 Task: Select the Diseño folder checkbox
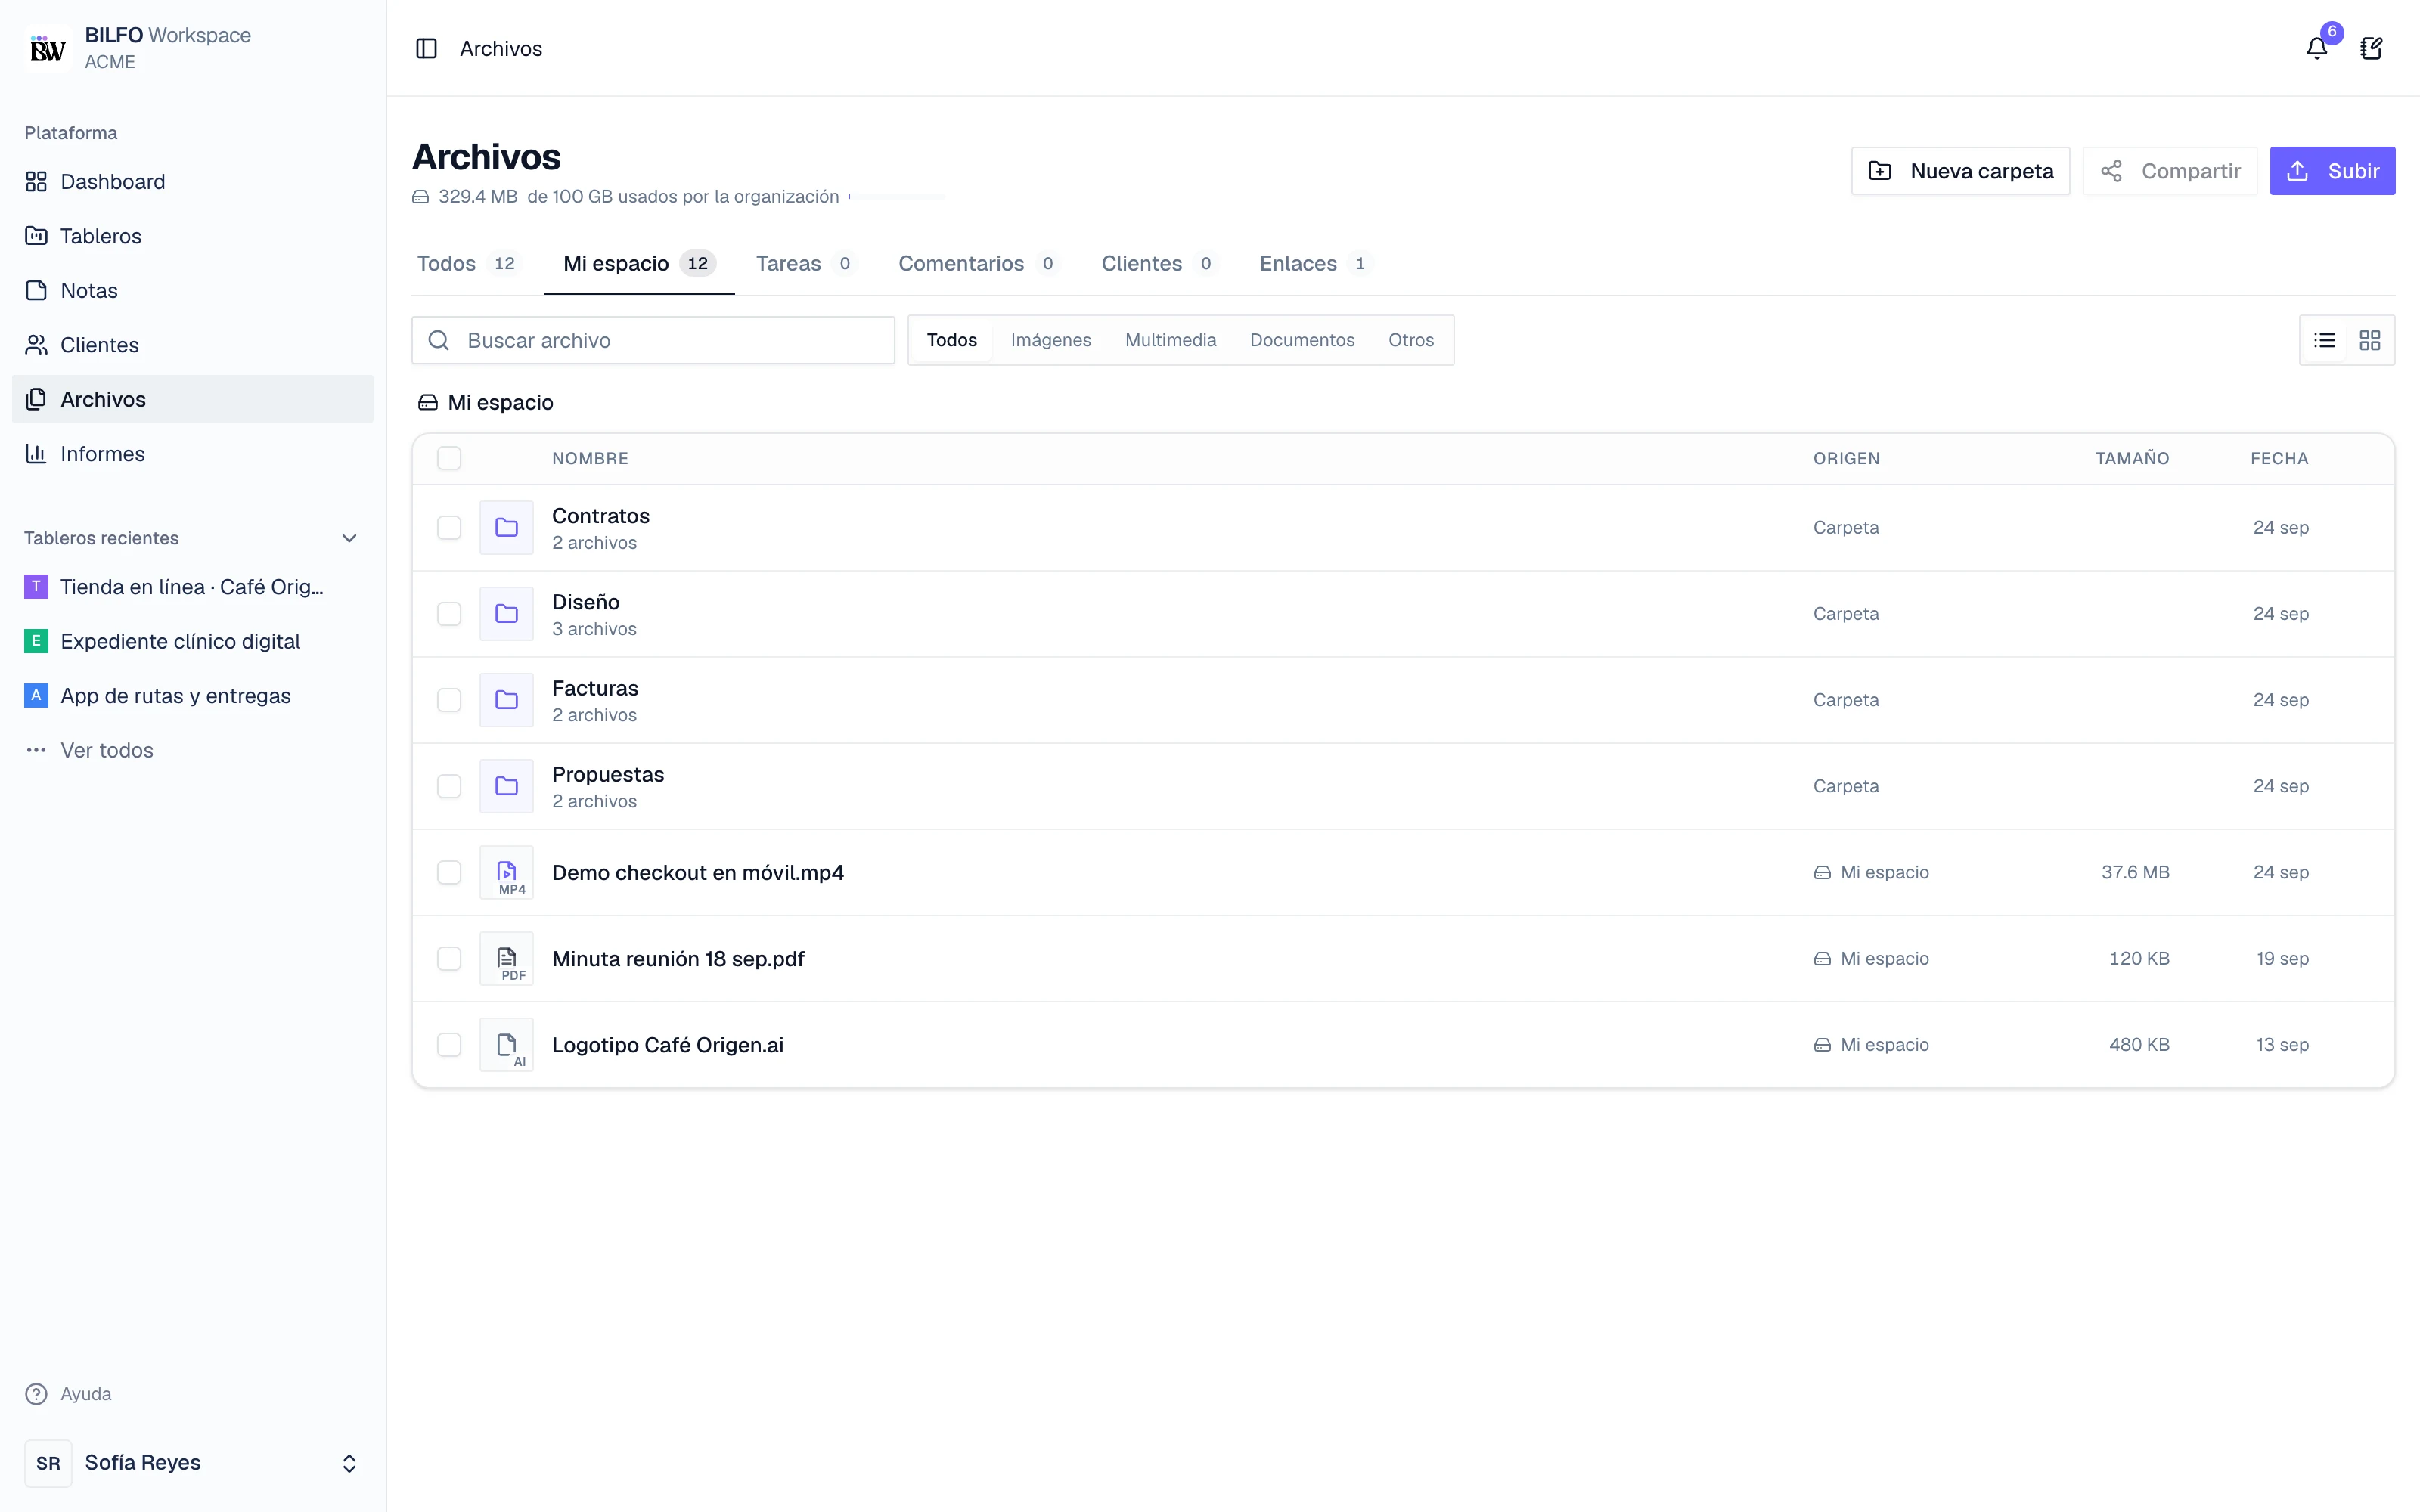click(449, 613)
